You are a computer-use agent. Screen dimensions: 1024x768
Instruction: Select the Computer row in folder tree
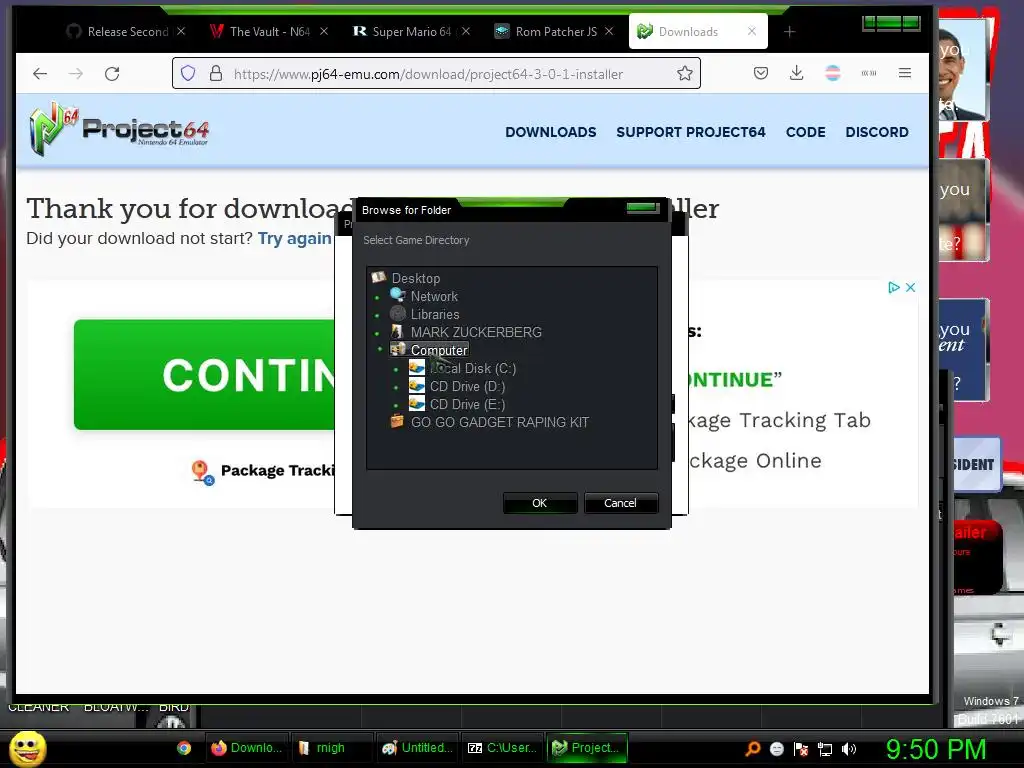tap(429, 350)
